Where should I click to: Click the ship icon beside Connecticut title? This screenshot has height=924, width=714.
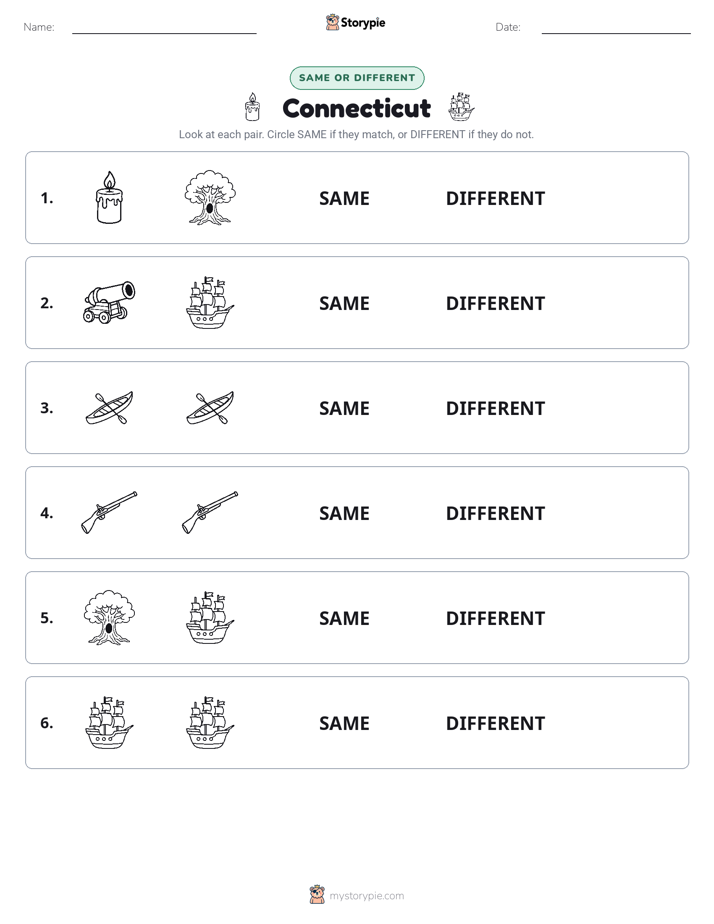(x=461, y=107)
